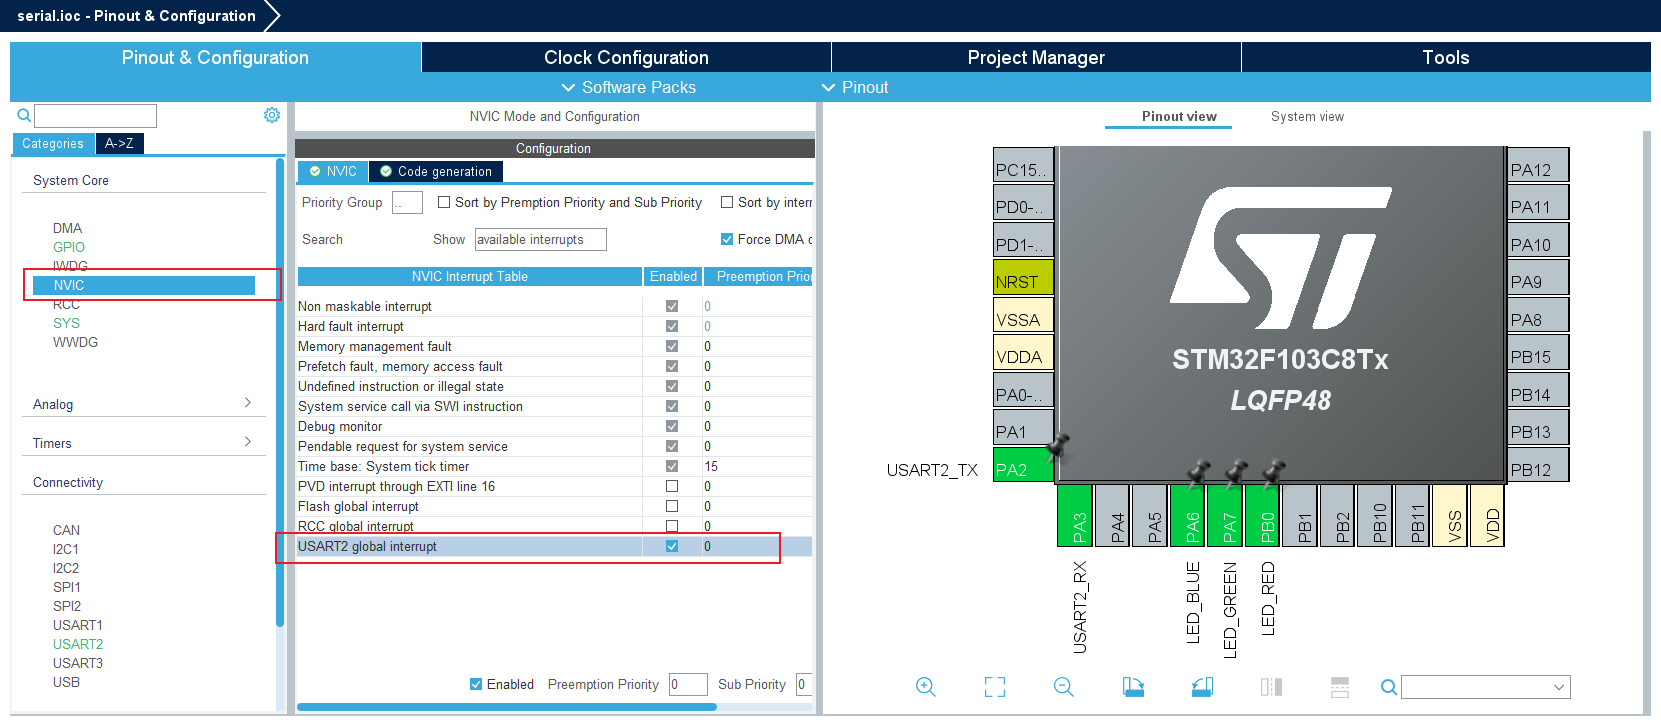Click the horizontal scrollbar under the NVIC table
The image size is (1661, 726).
point(506,707)
